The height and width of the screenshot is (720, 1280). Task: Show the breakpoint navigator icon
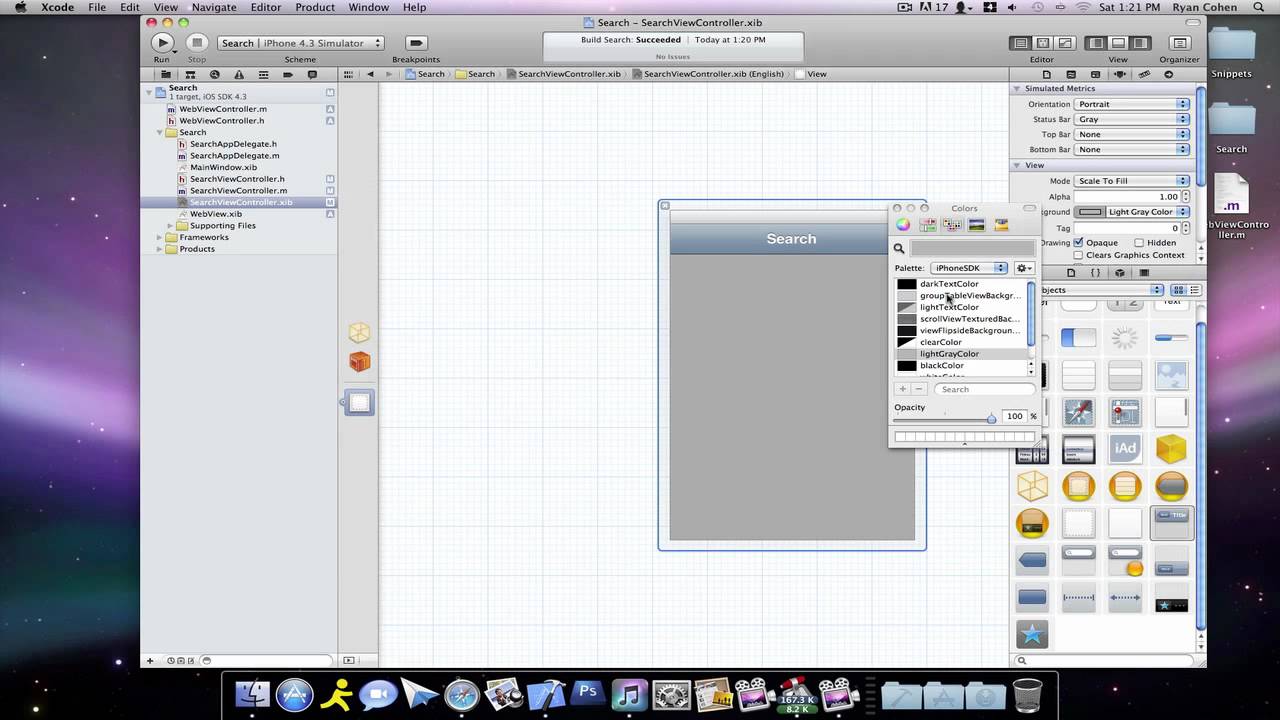288,75
